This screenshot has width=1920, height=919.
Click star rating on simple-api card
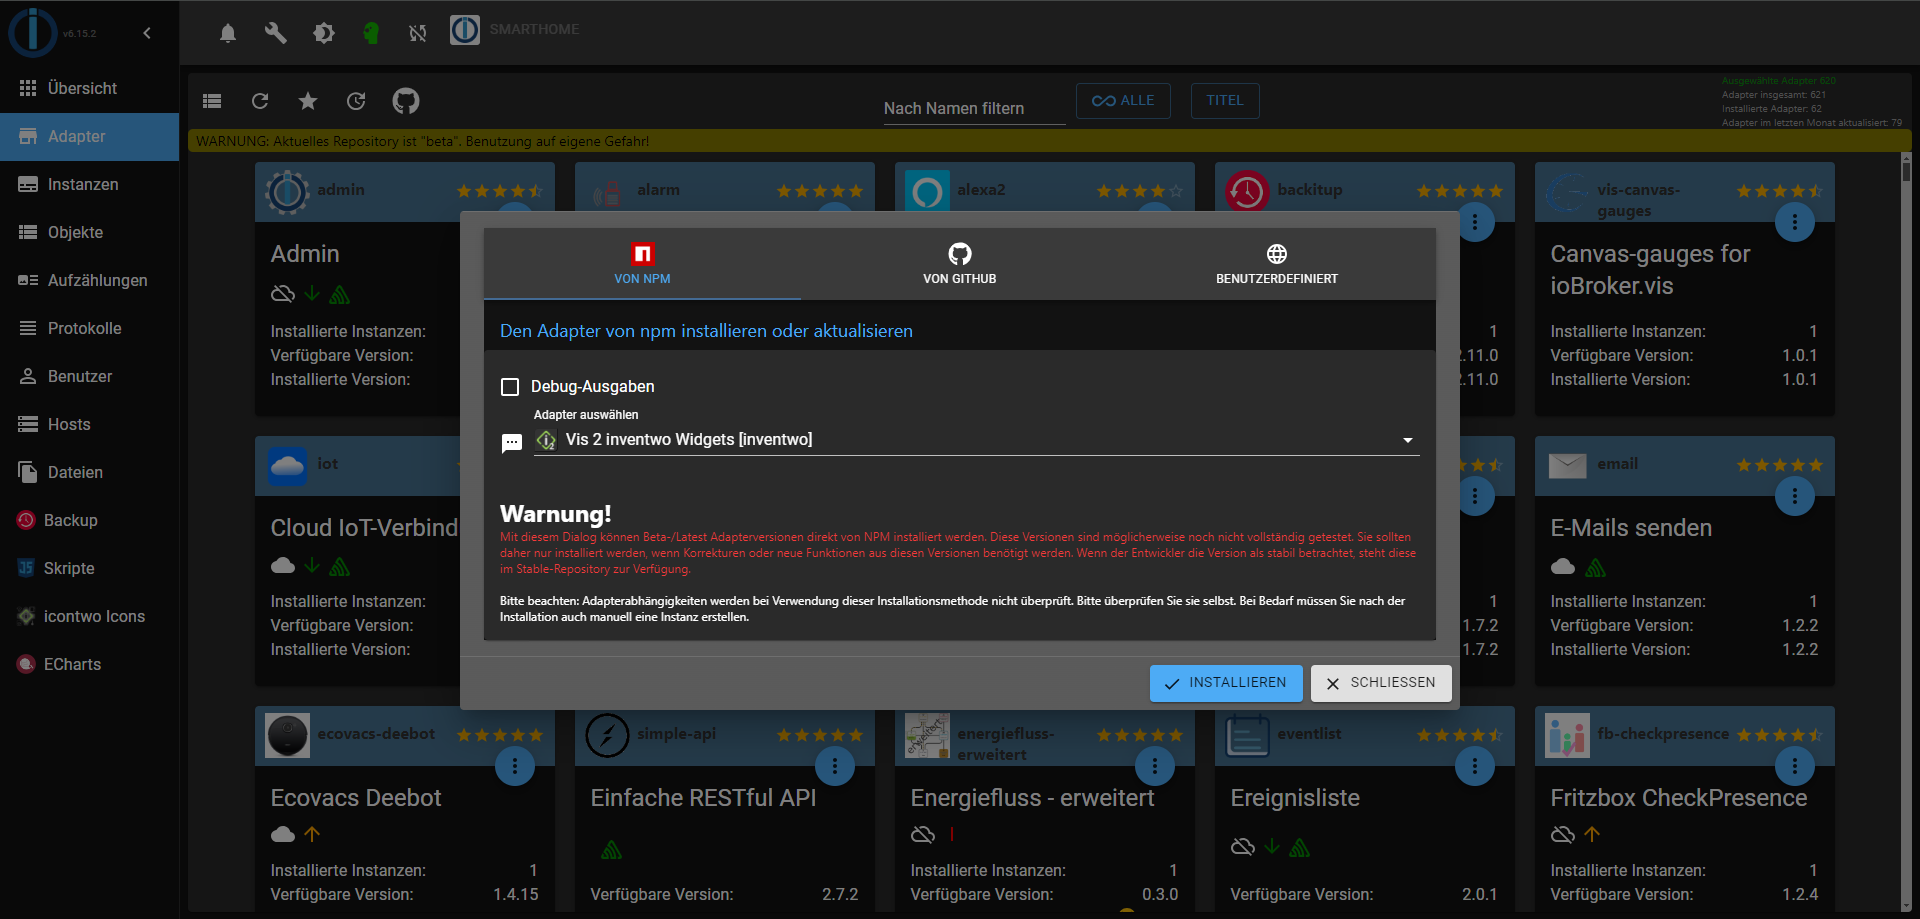pos(820,735)
